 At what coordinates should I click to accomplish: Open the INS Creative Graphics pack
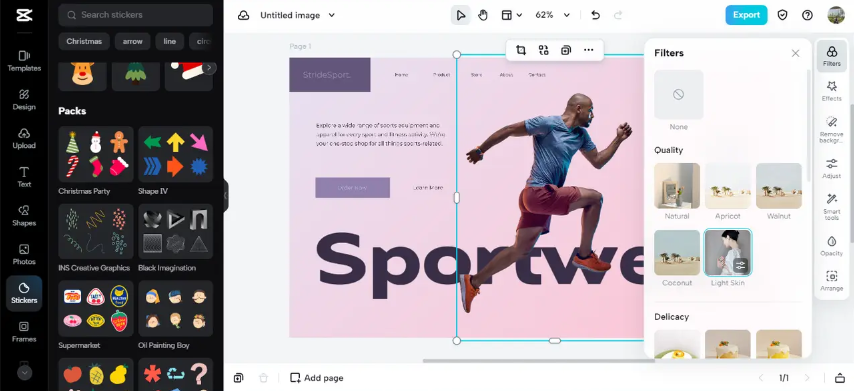click(96, 231)
